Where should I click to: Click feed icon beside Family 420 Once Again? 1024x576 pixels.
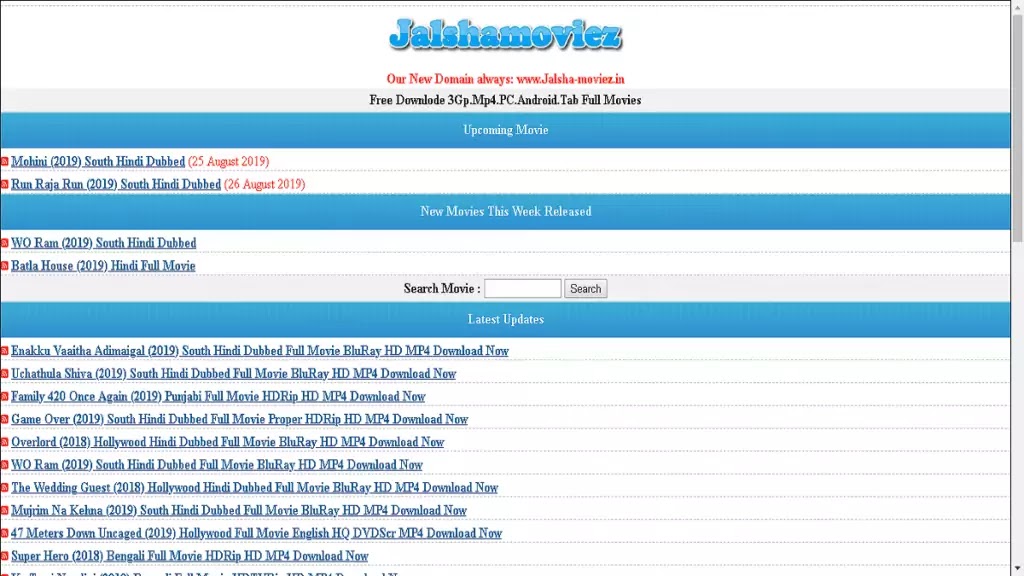[5, 396]
